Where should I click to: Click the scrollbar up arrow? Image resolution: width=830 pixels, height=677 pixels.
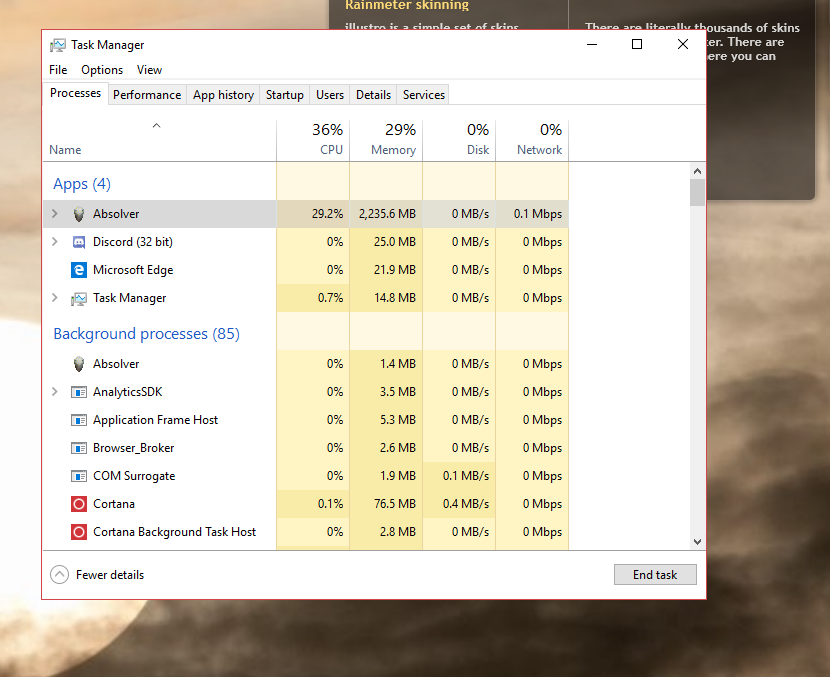point(697,171)
